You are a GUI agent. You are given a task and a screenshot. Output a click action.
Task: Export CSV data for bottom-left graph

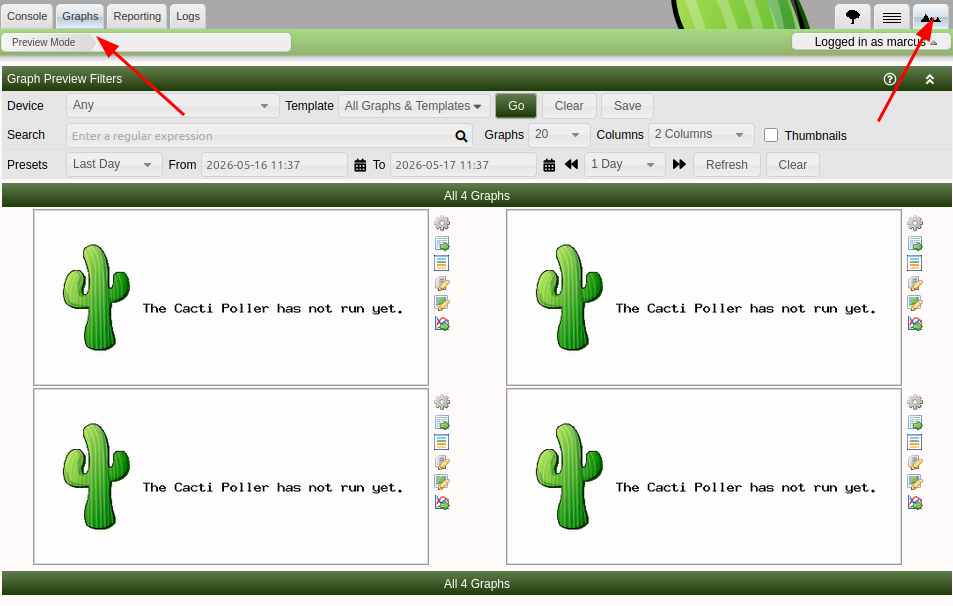click(x=442, y=422)
